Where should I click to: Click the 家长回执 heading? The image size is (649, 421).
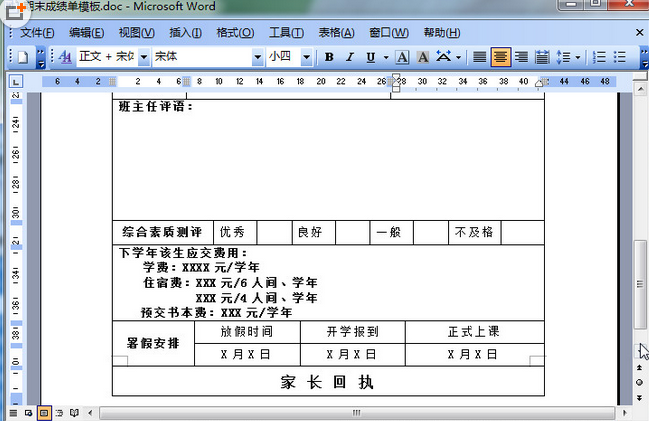327,382
